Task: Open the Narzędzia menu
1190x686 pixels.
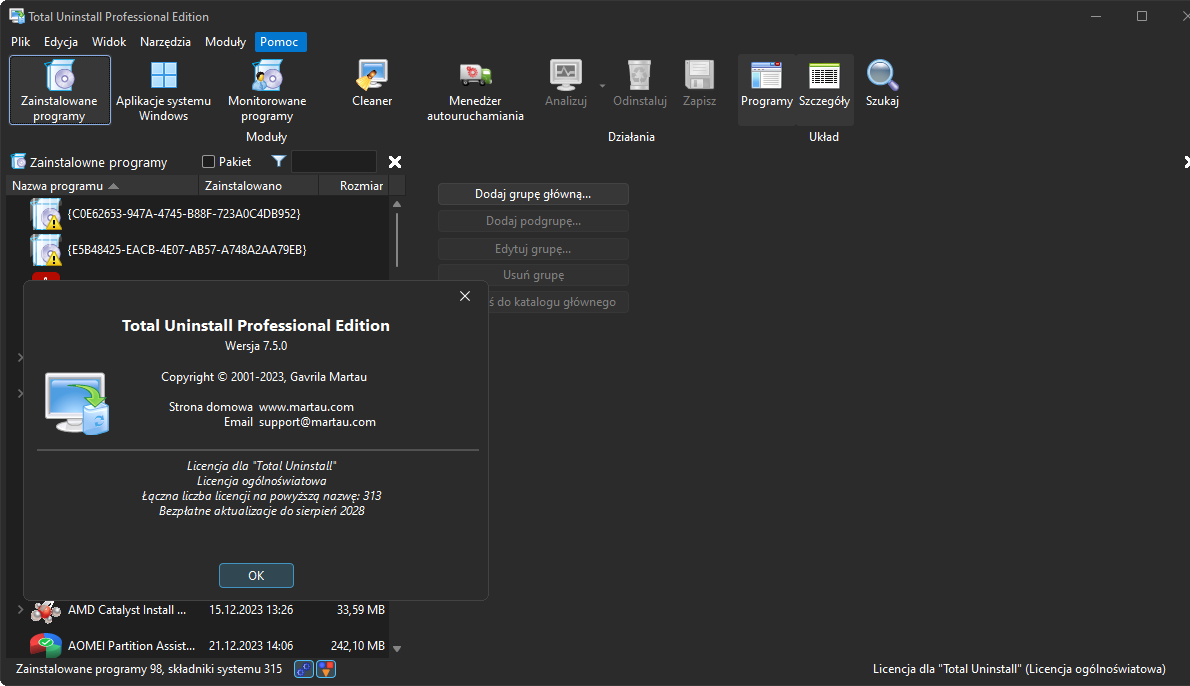Action: [165, 42]
